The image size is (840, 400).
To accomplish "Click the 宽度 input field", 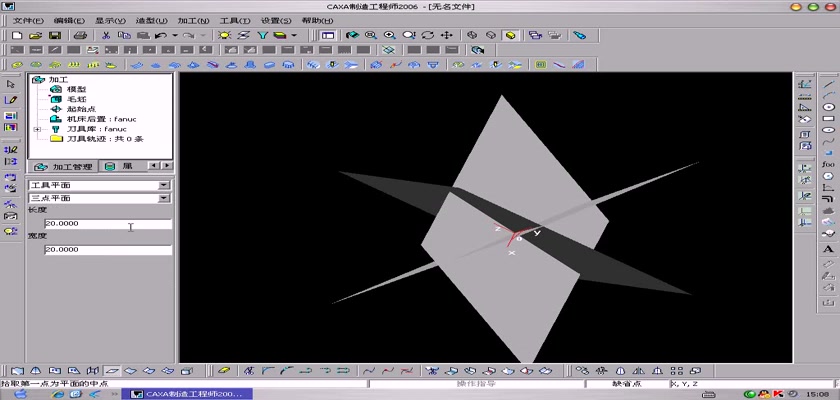I will [x=108, y=250].
